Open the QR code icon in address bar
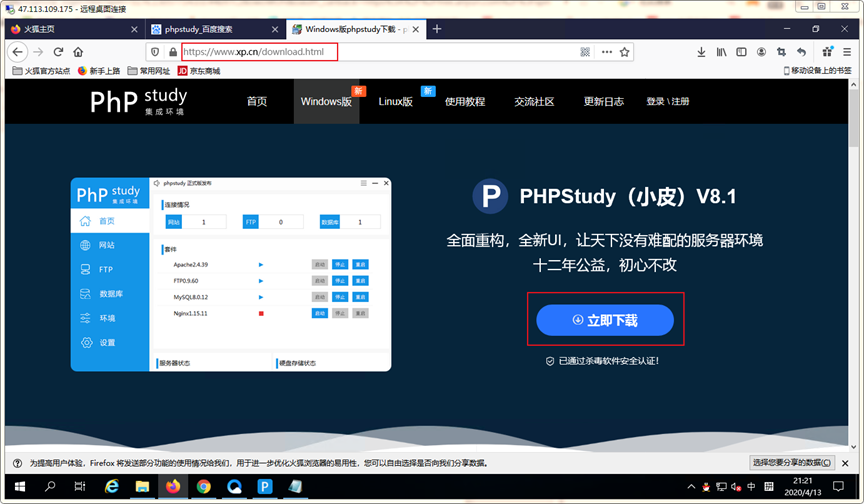The width and height of the screenshot is (864, 504). [585, 52]
